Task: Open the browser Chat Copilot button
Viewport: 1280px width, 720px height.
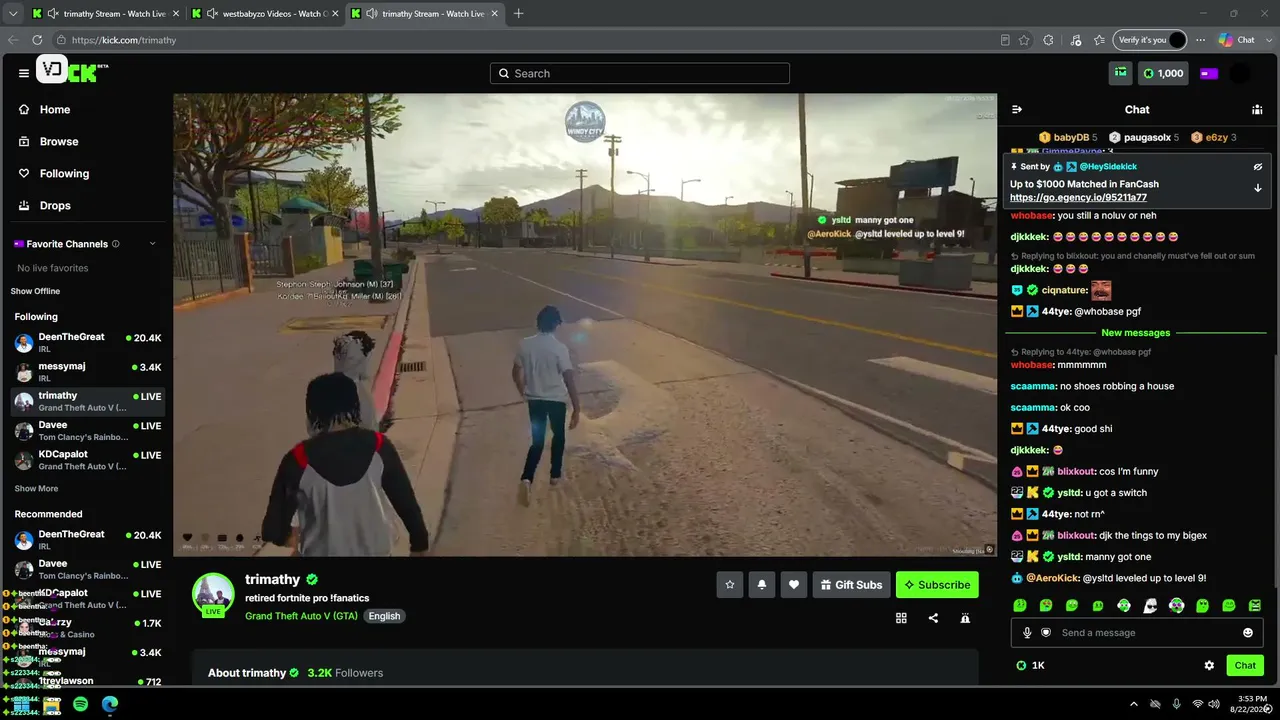Action: click(x=1237, y=40)
